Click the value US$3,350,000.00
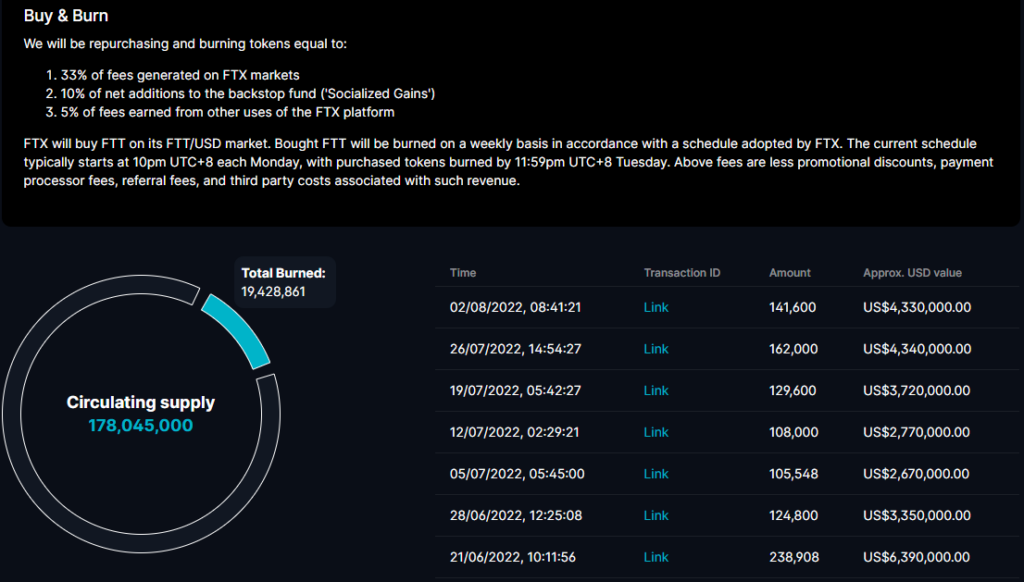The width and height of the screenshot is (1024, 582). point(916,515)
